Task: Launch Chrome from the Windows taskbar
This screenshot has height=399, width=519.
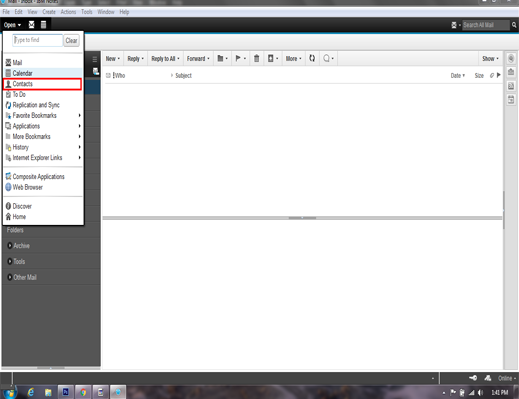Action: pyautogui.click(x=83, y=392)
